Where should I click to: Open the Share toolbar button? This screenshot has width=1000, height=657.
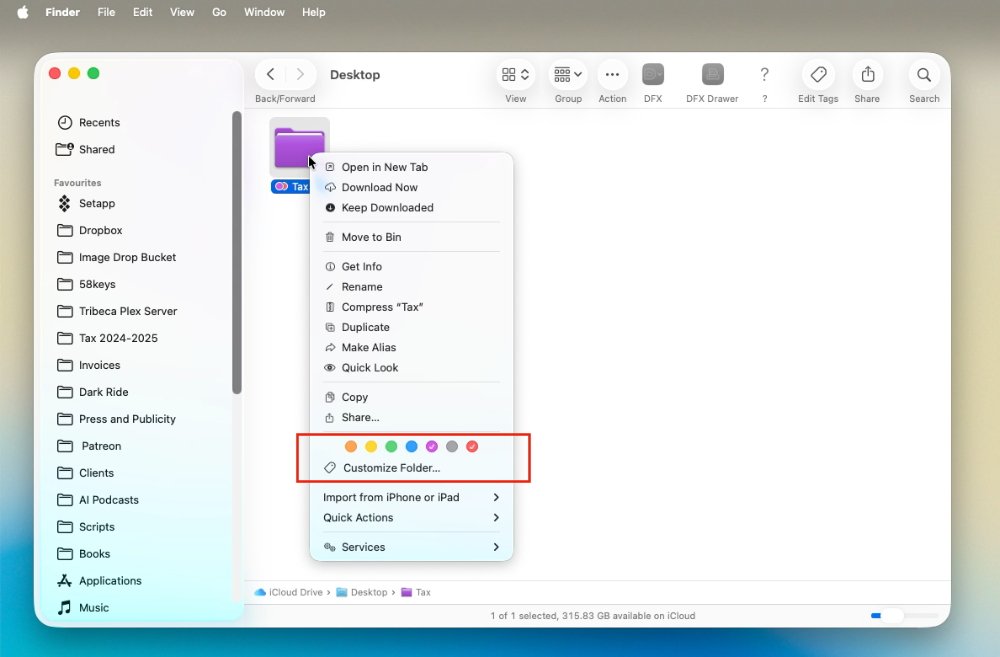click(867, 75)
